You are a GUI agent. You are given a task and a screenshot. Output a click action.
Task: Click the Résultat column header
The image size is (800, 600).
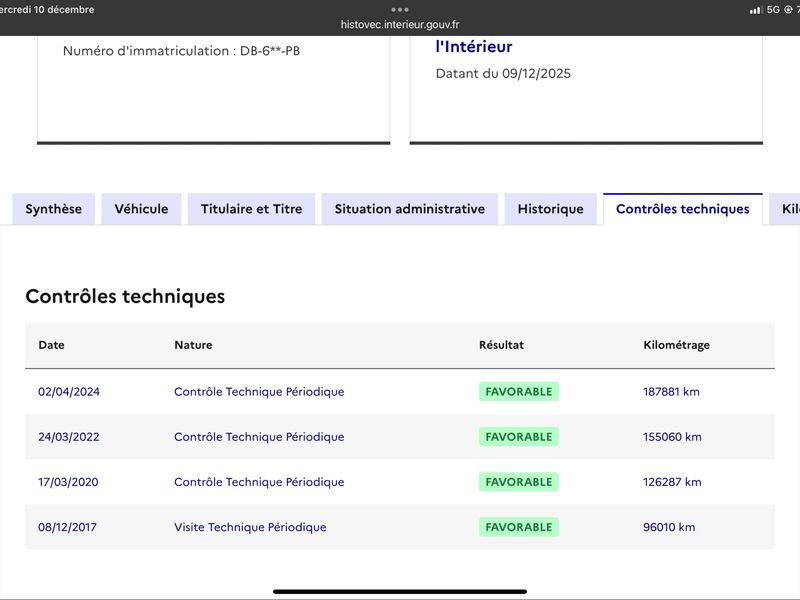point(501,345)
